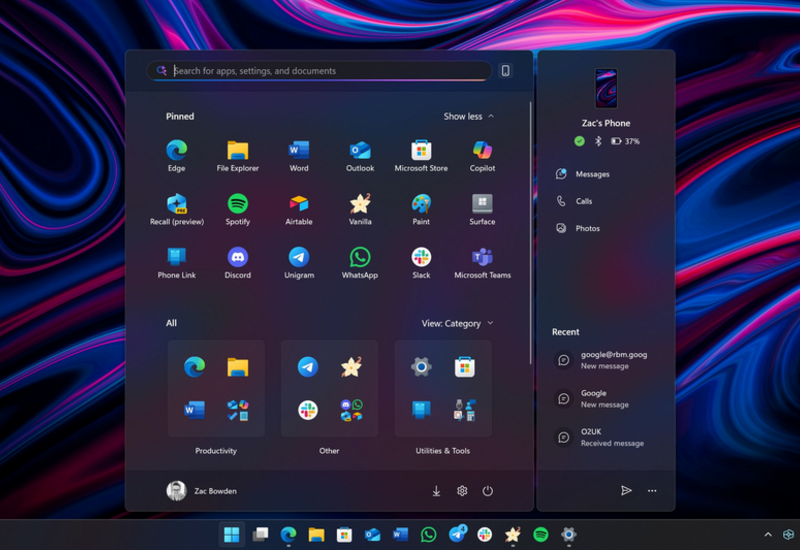Click Slack icon in Other category
800x550 pixels.
(x=308, y=410)
